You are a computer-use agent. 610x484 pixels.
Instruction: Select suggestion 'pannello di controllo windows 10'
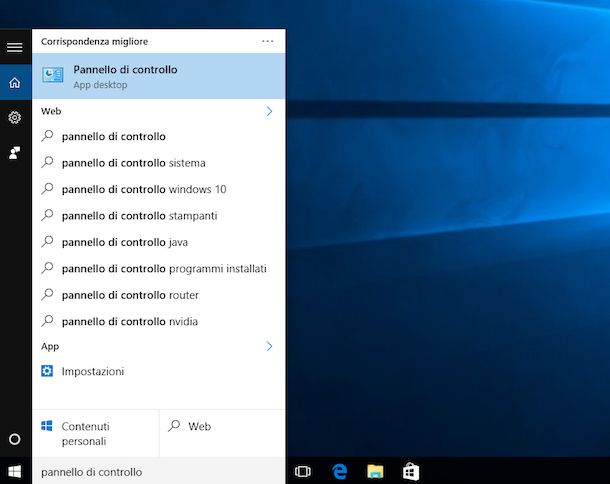pos(159,189)
